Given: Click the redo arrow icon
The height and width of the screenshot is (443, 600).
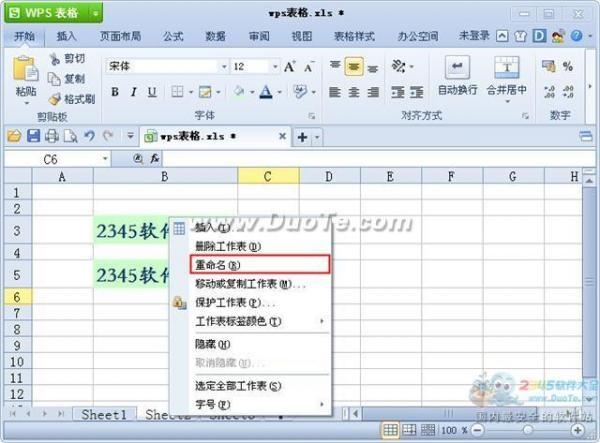Looking at the screenshot, I should pyautogui.click(x=108, y=136).
